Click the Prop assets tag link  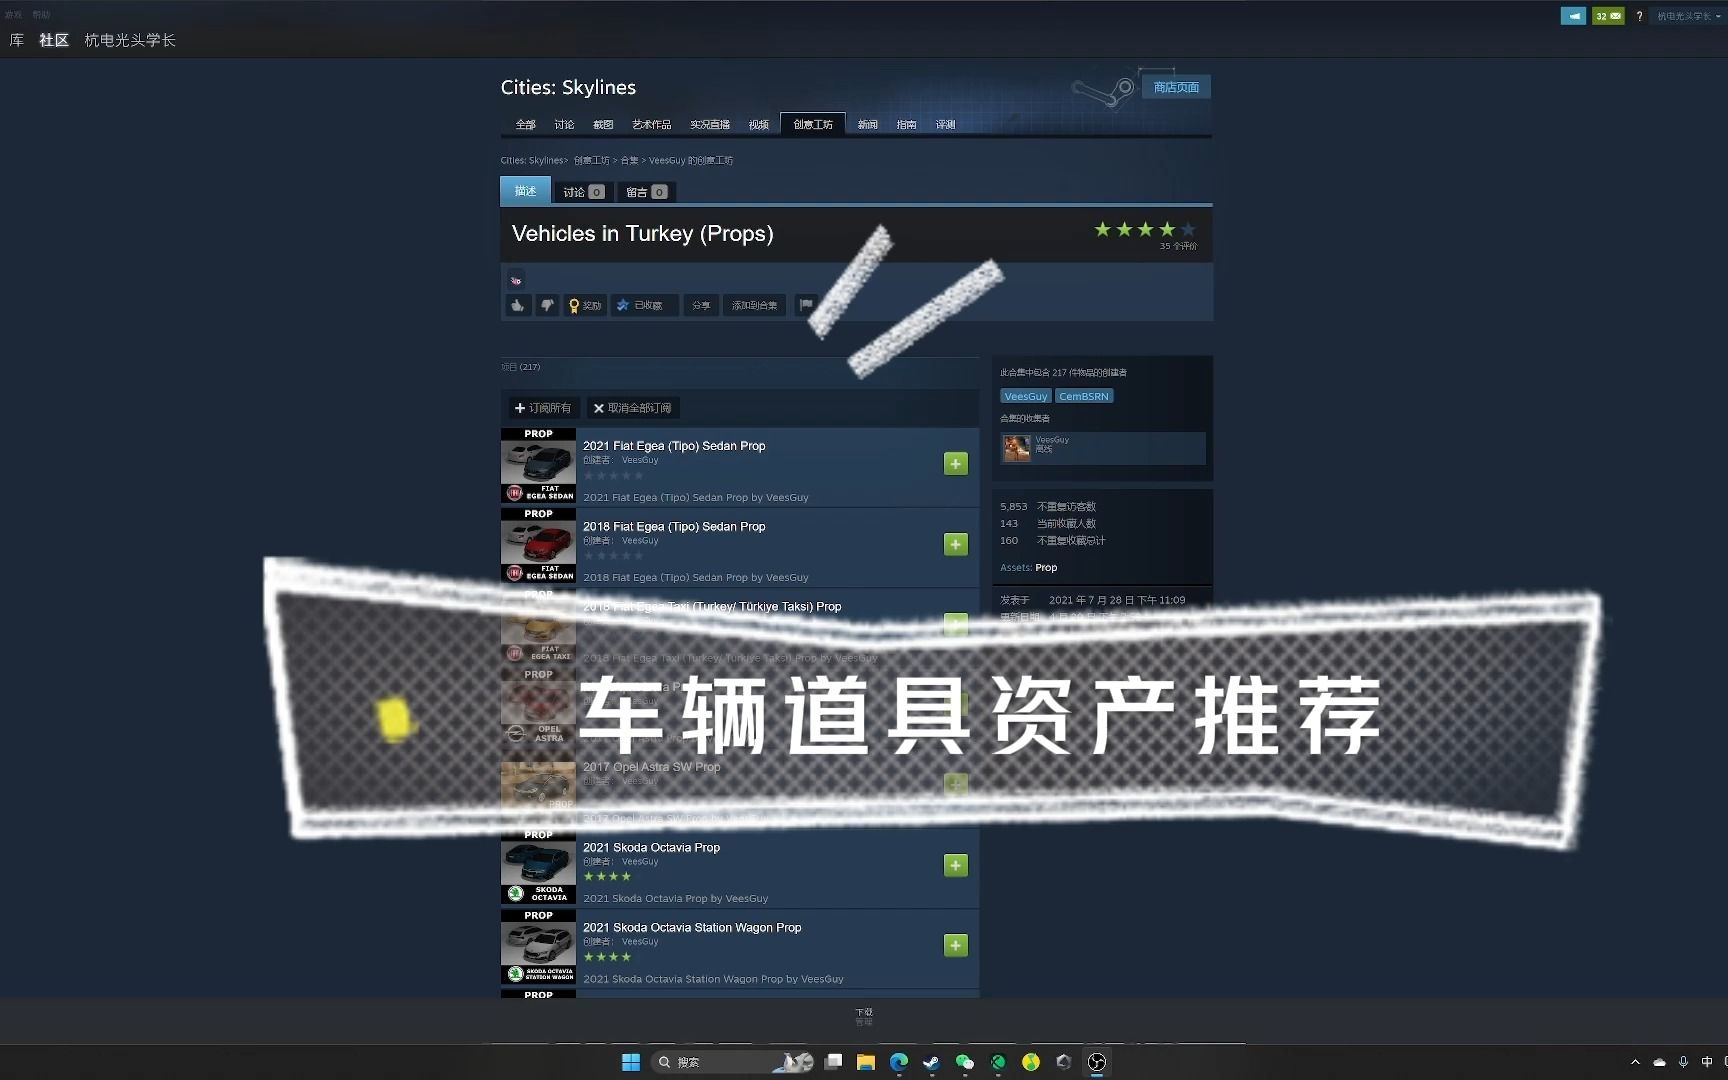(1046, 567)
